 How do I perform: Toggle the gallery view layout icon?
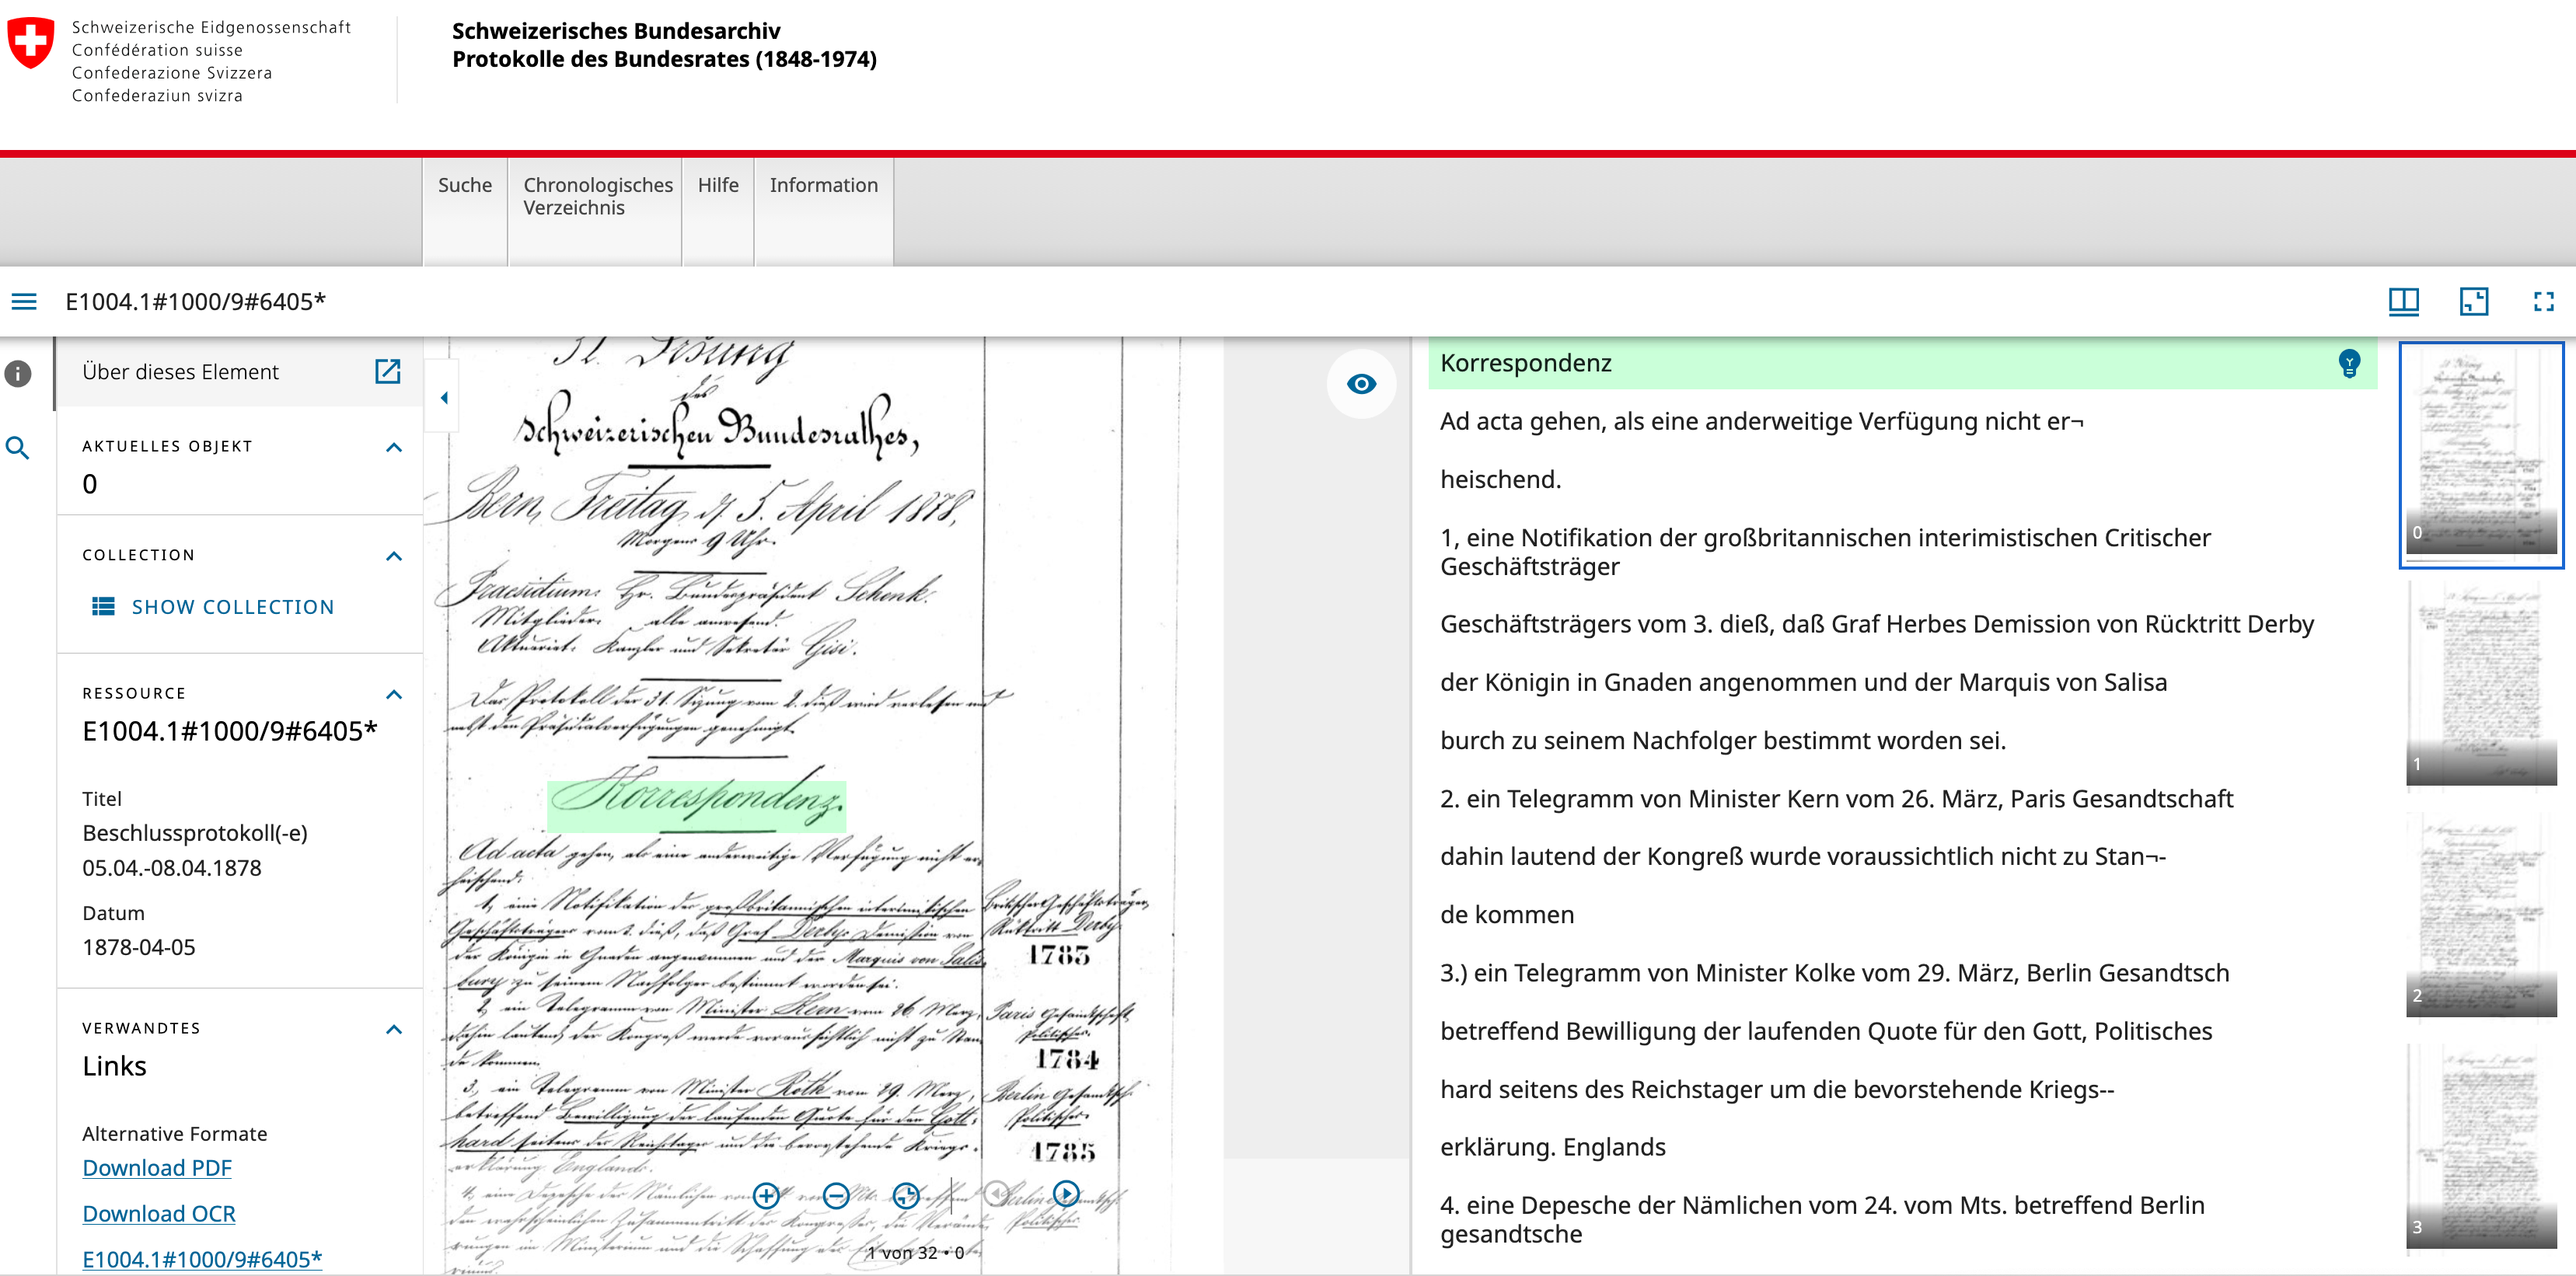click(2473, 302)
